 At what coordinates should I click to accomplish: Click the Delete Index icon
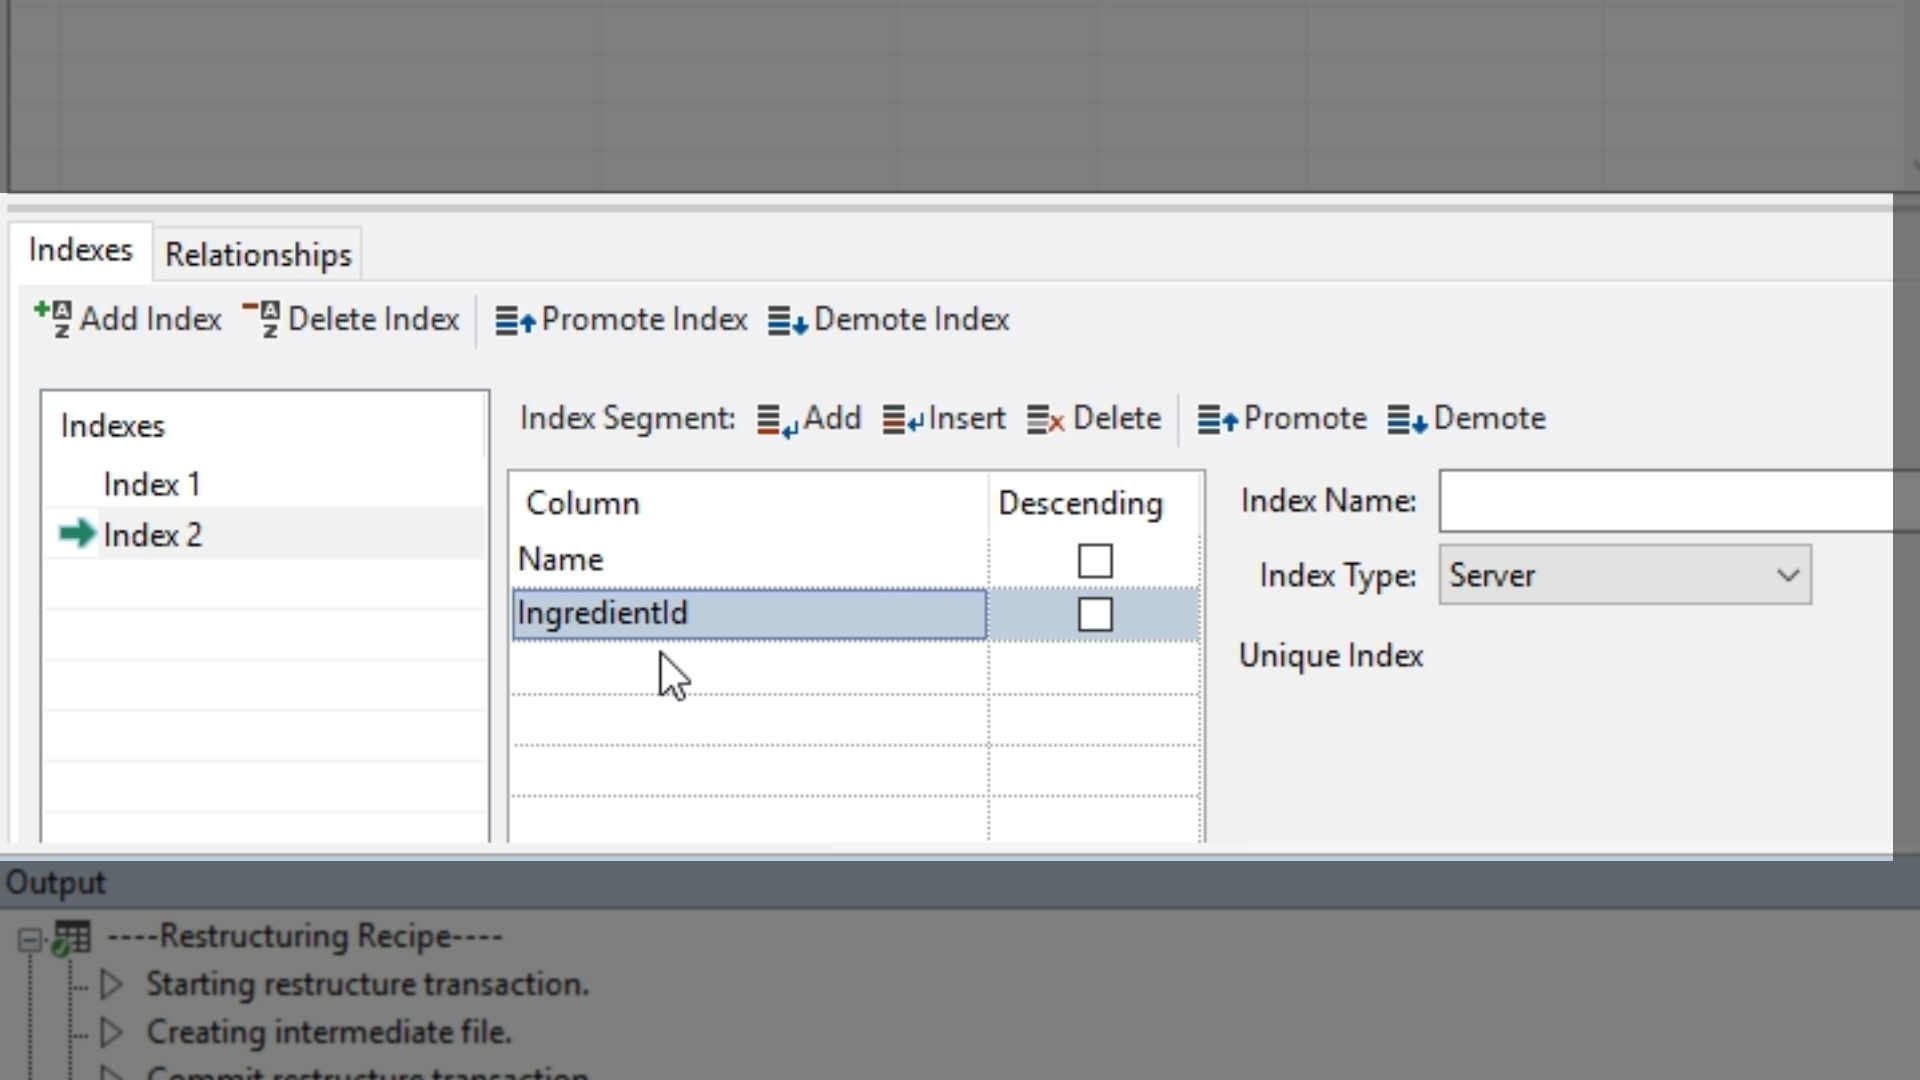point(261,319)
